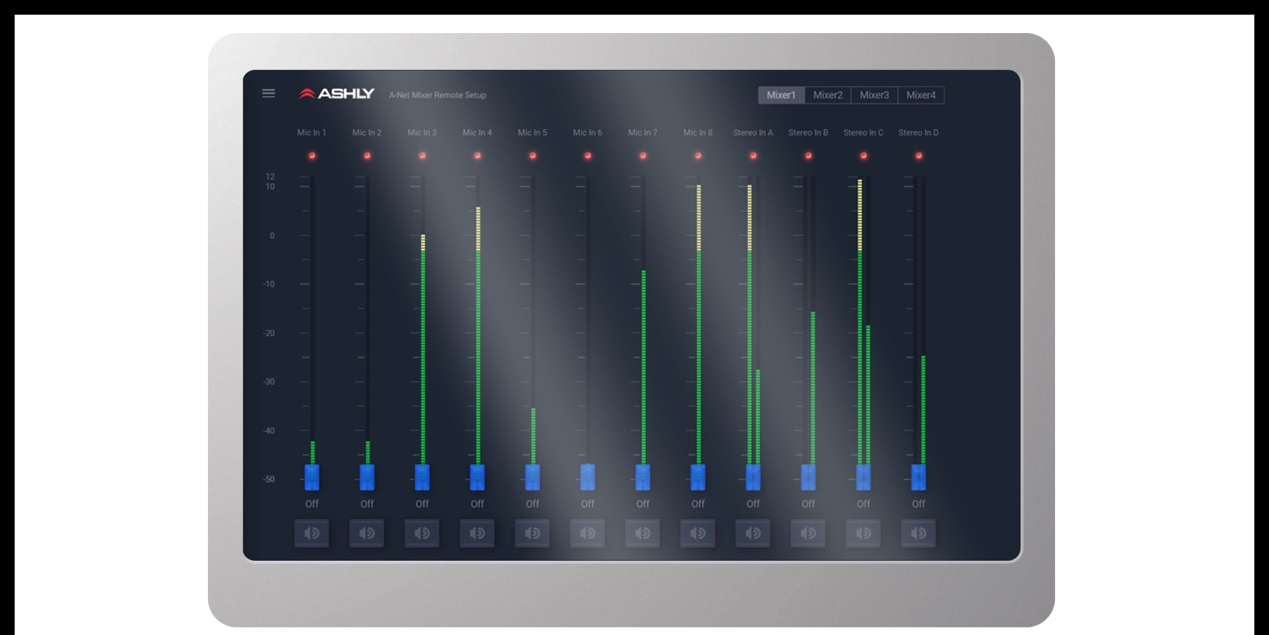Image resolution: width=1269 pixels, height=635 pixels.
Task: Mute the Mic In 1 channel
Action: (311, 533)
